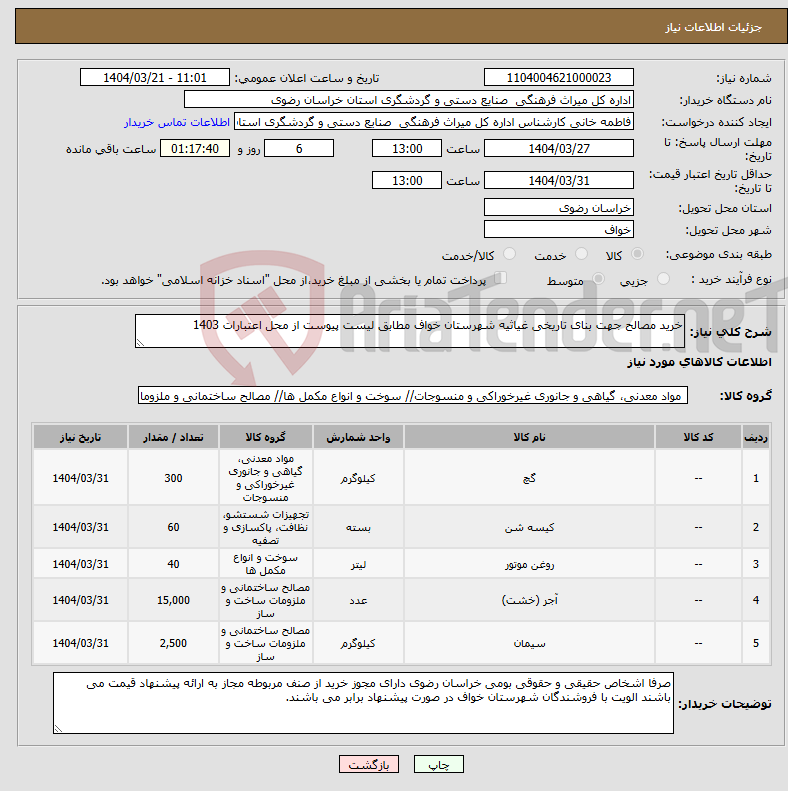The image size is (788, 791).
Task: Click the بازگشت (back) button
Action: tap(369, 764)
